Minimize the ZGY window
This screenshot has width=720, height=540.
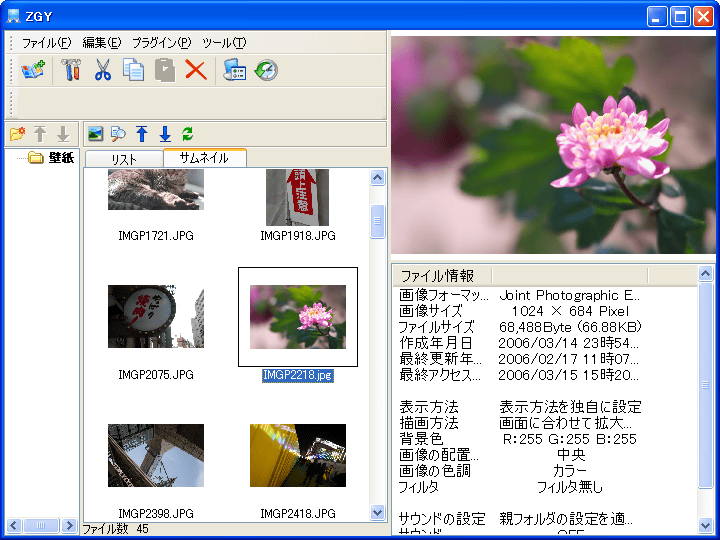coord(657,17)
